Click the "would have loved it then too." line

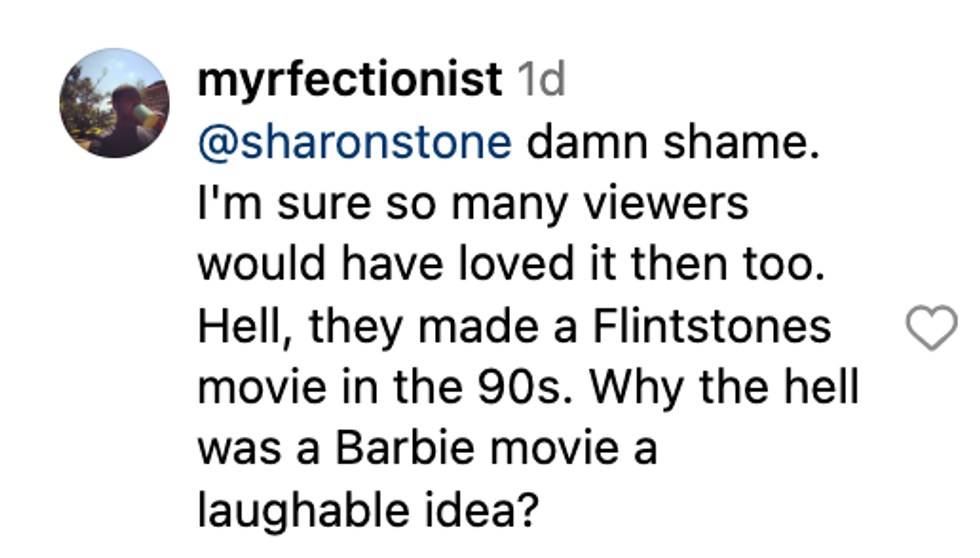[x=511, y=265]
